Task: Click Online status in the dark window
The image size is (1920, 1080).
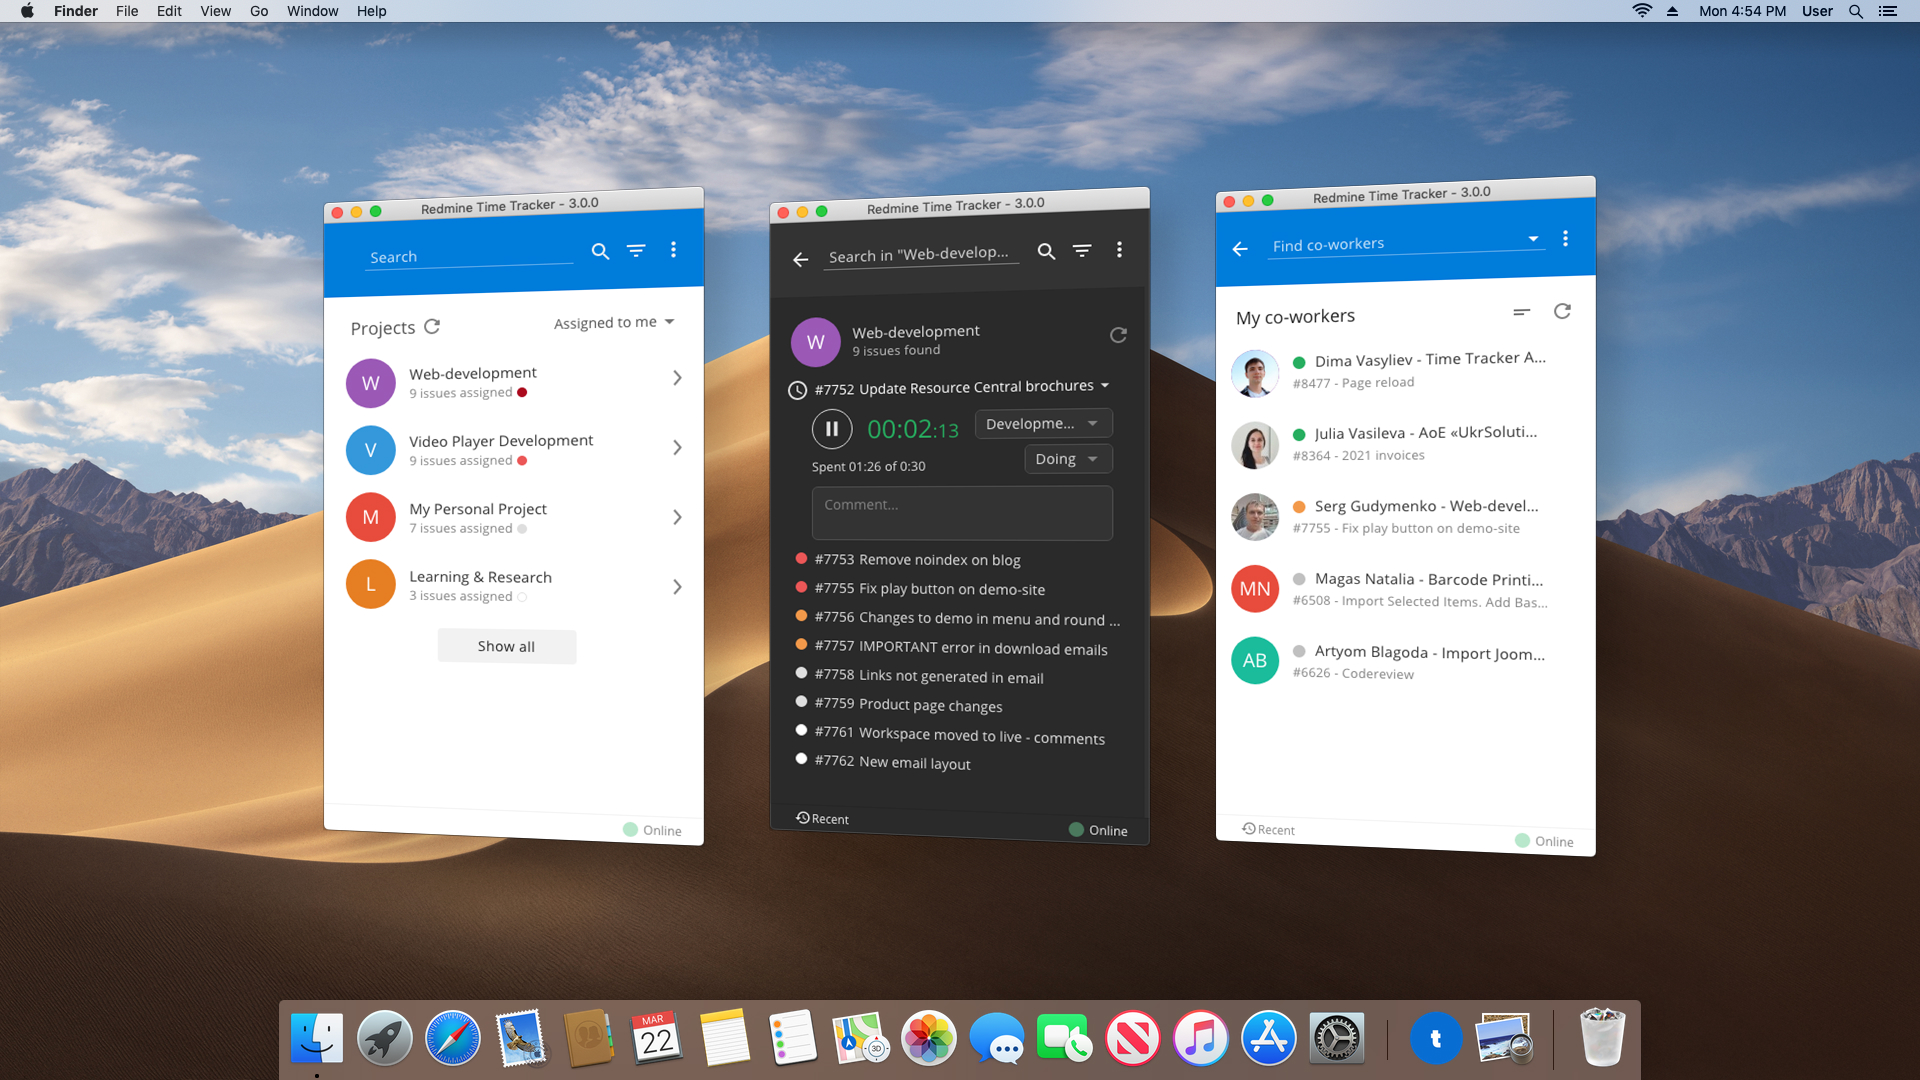Action: coord(1098,830)
